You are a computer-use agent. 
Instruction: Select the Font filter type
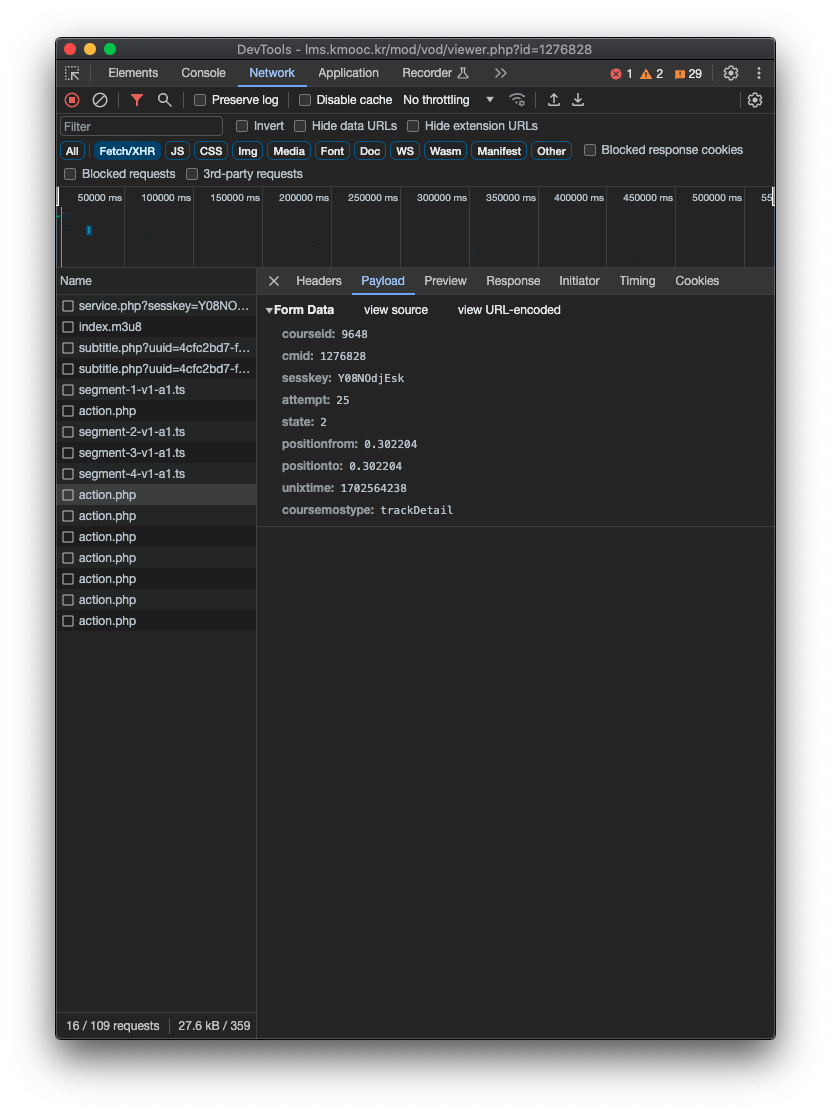click(332, 151)
